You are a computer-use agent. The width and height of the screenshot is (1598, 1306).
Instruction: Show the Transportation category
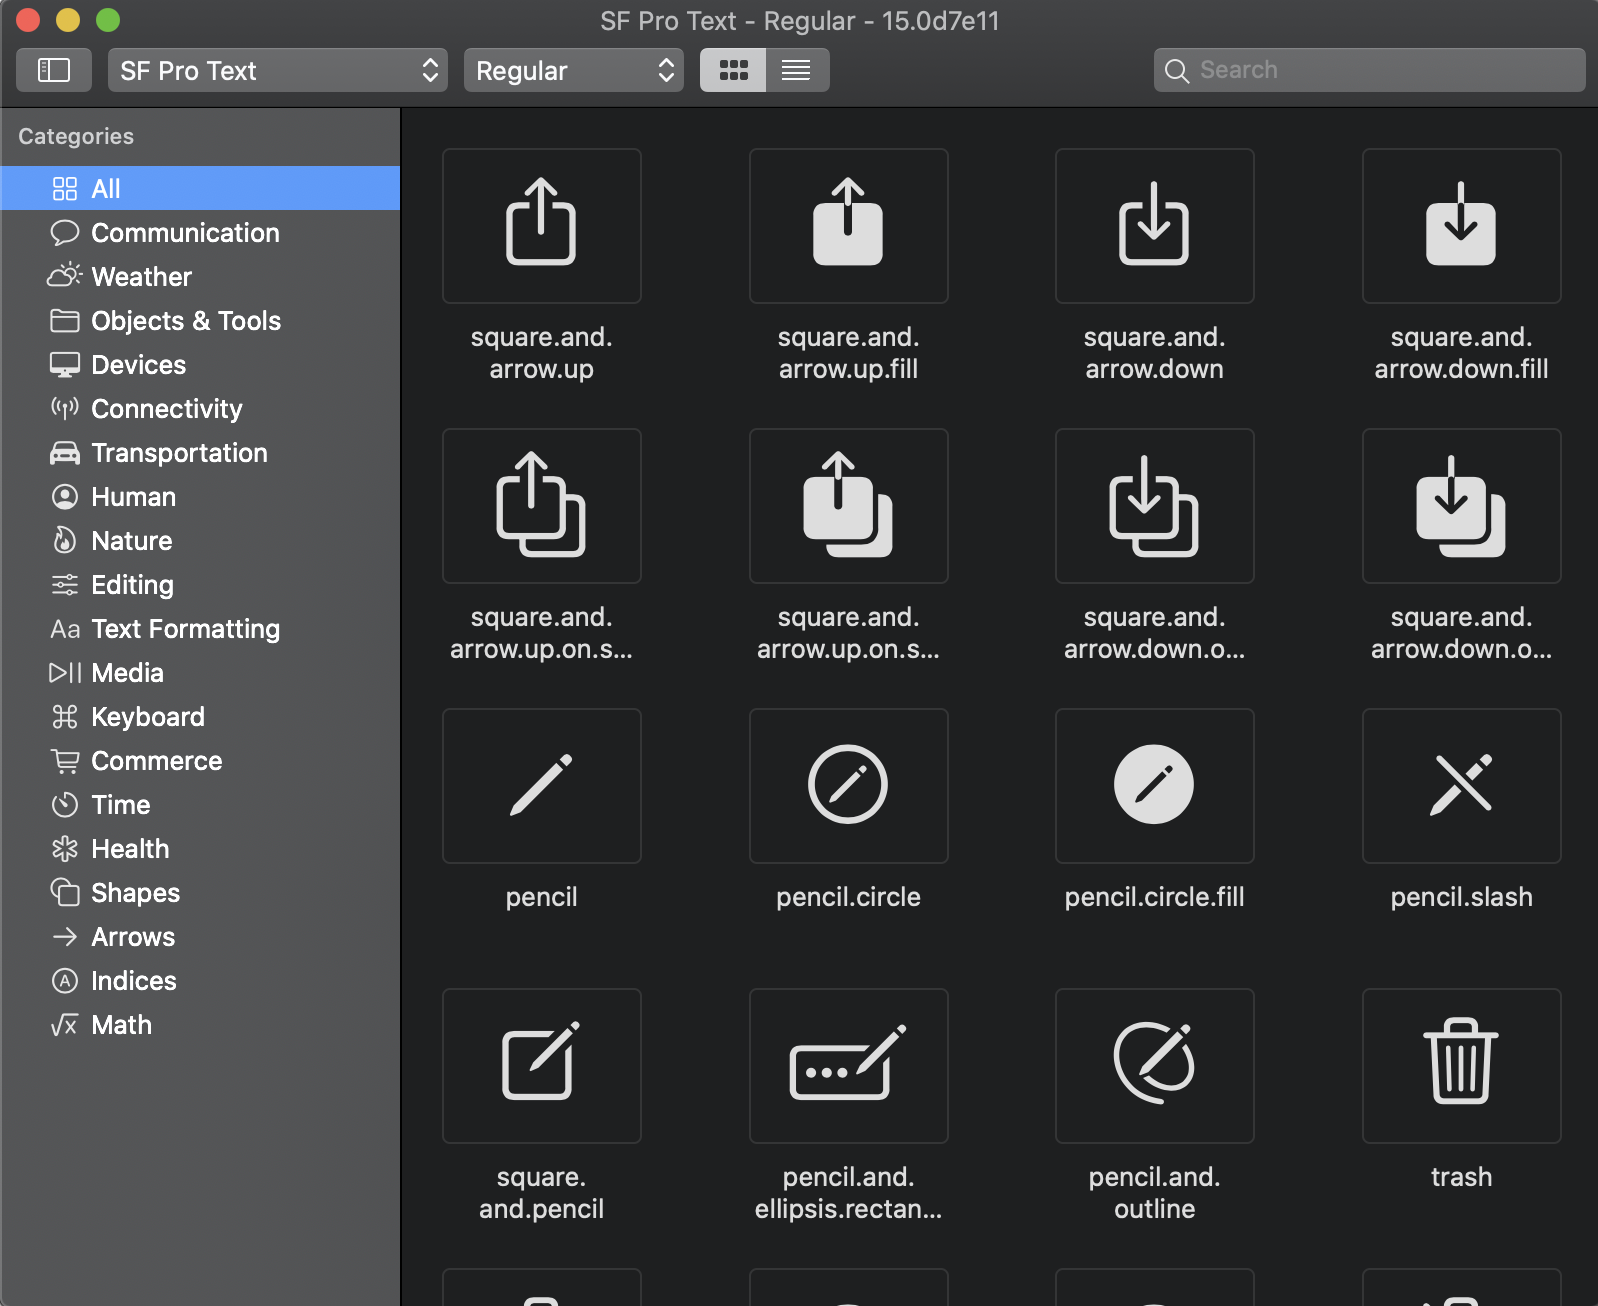[200, 452]
